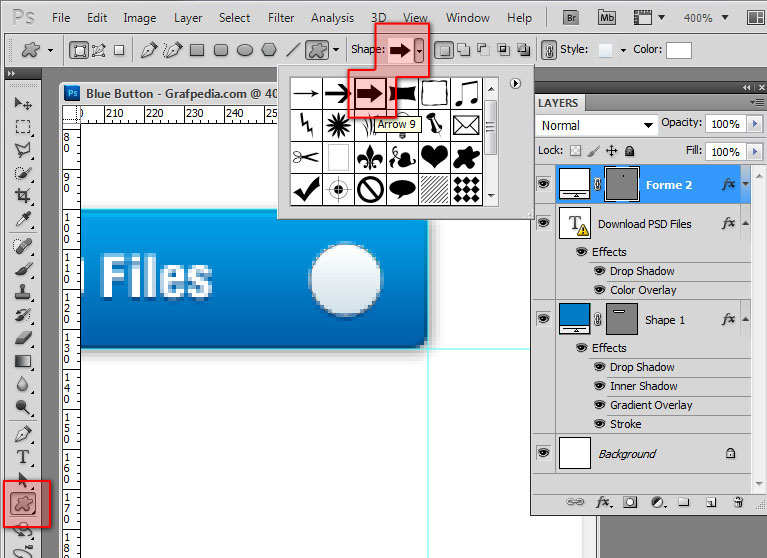767x558 pixels.
Task: Open the shape picker flyout menu
Action: click(x=515, y=84)
